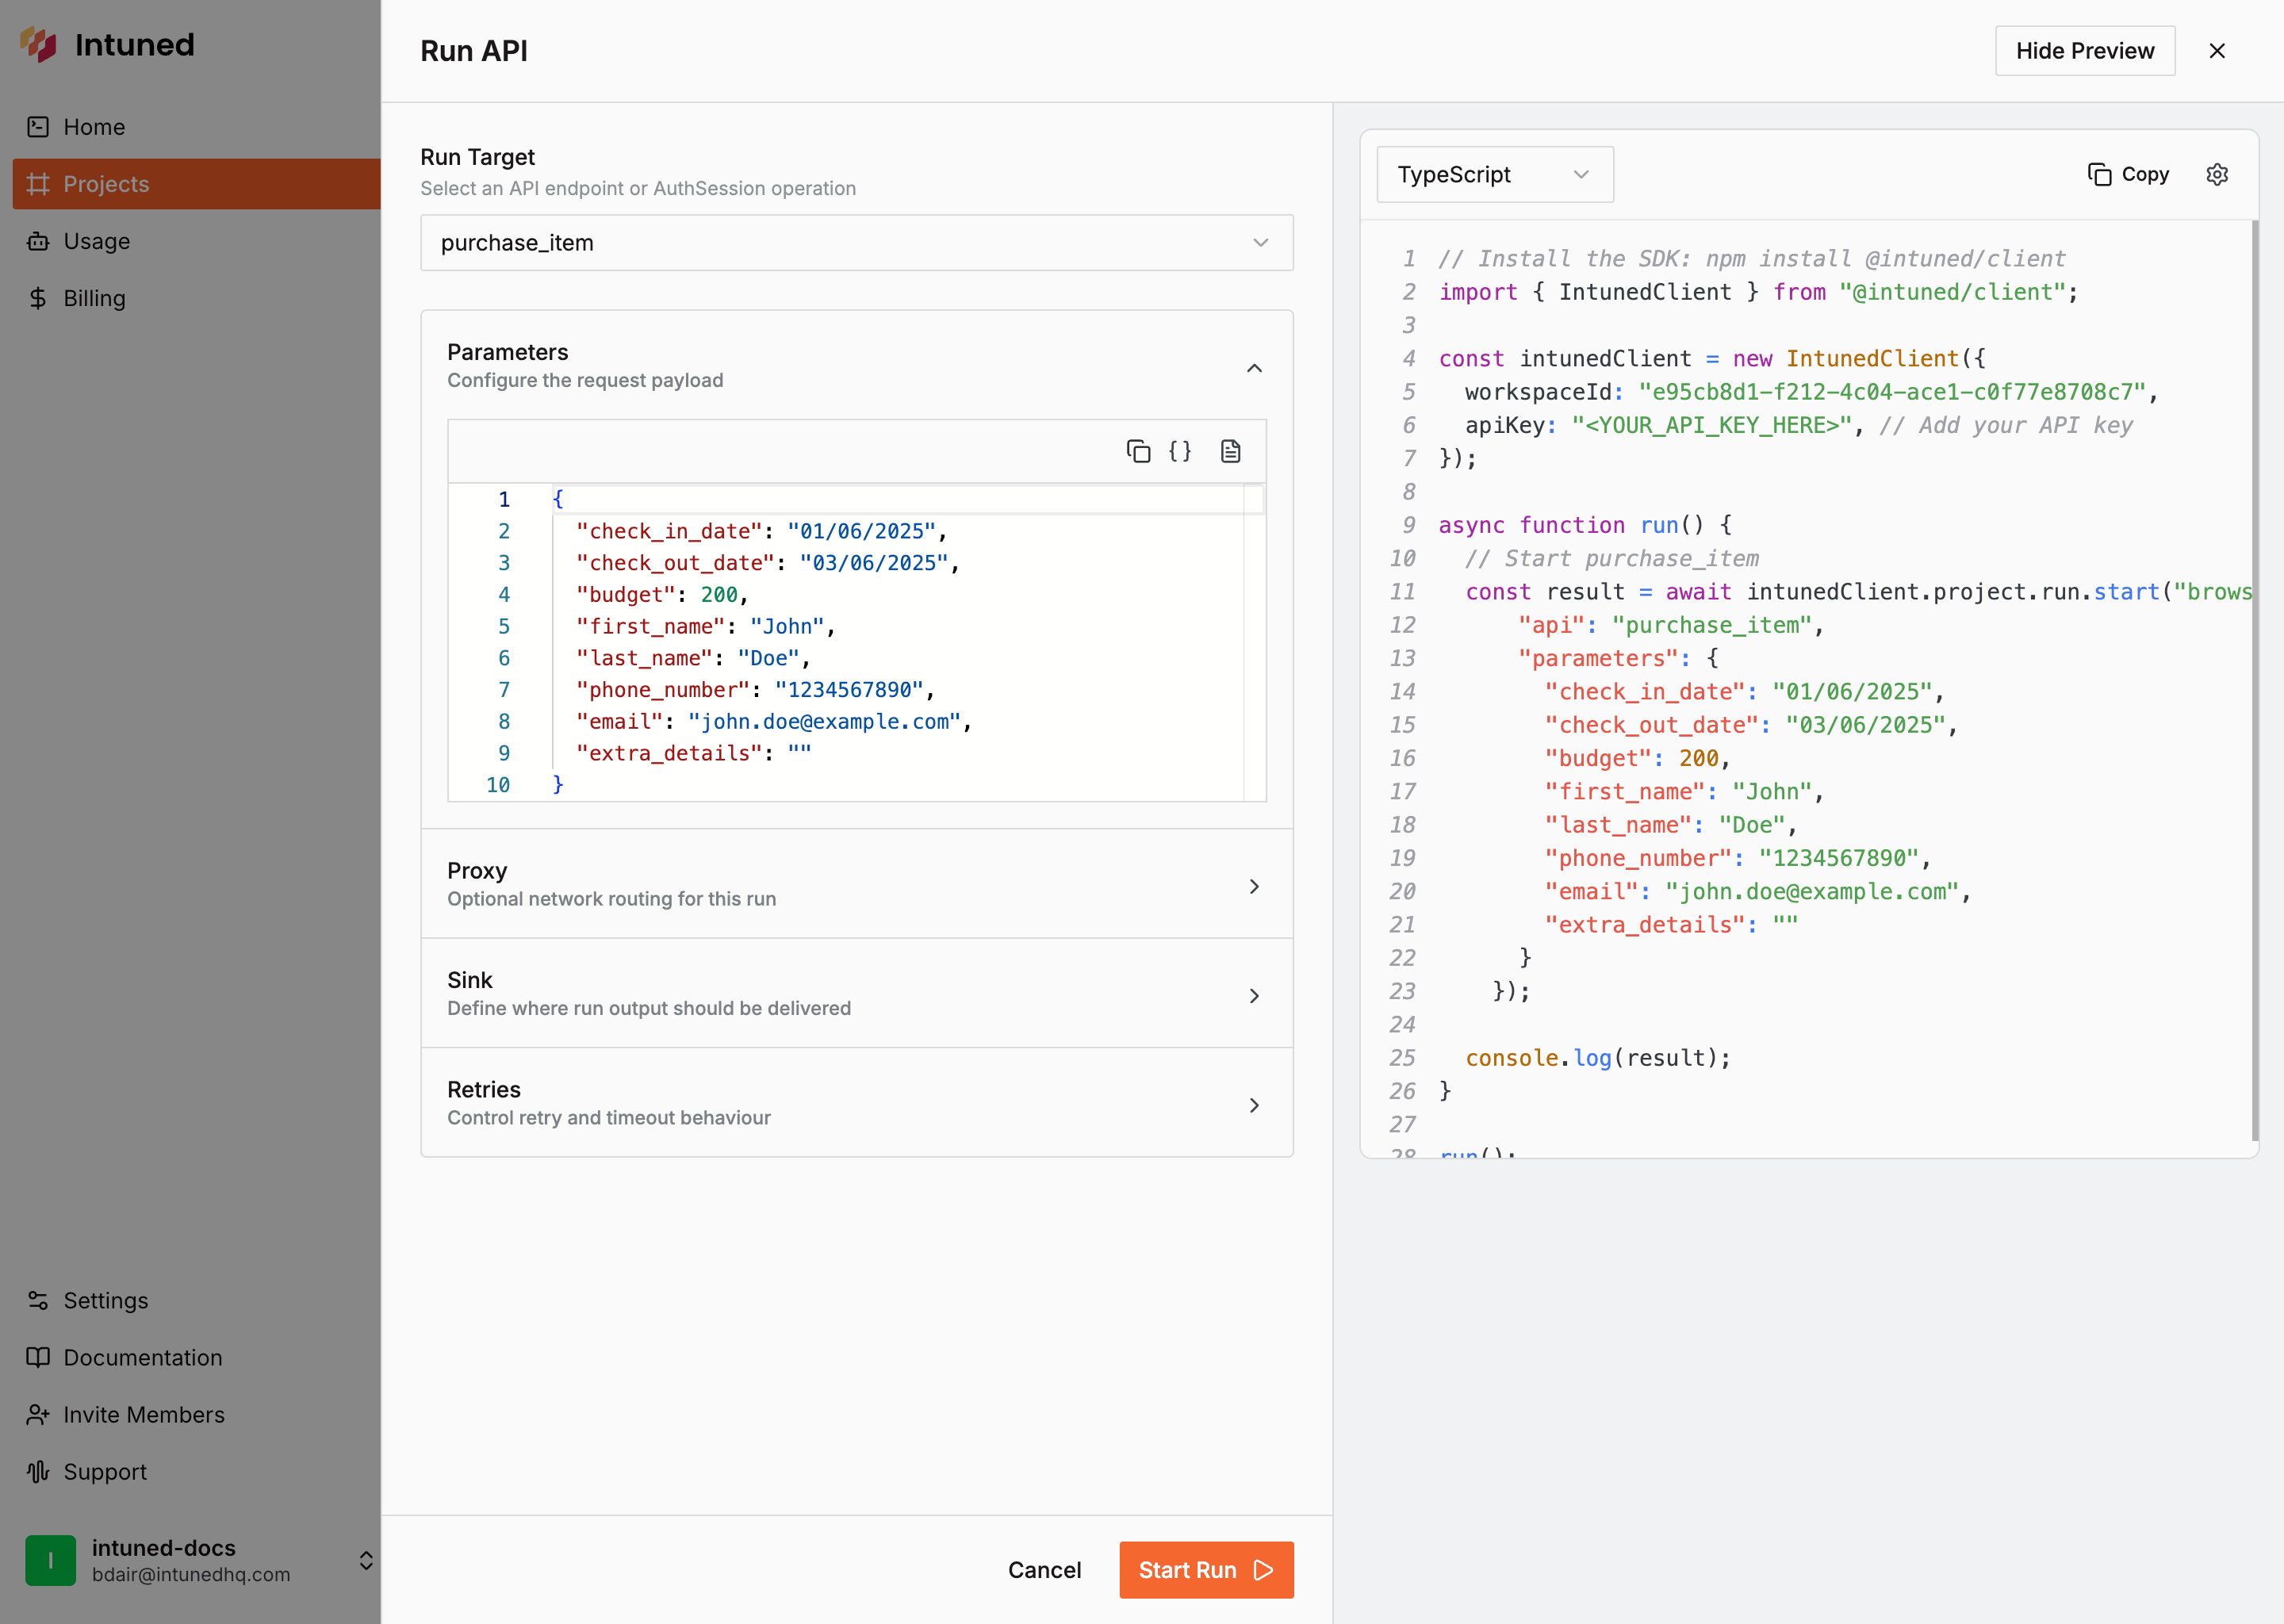The height and width of the screenshot is (1624, 2284).
Task: Open the purchase_item run target dropdown
Action: (x=857, y=243)
